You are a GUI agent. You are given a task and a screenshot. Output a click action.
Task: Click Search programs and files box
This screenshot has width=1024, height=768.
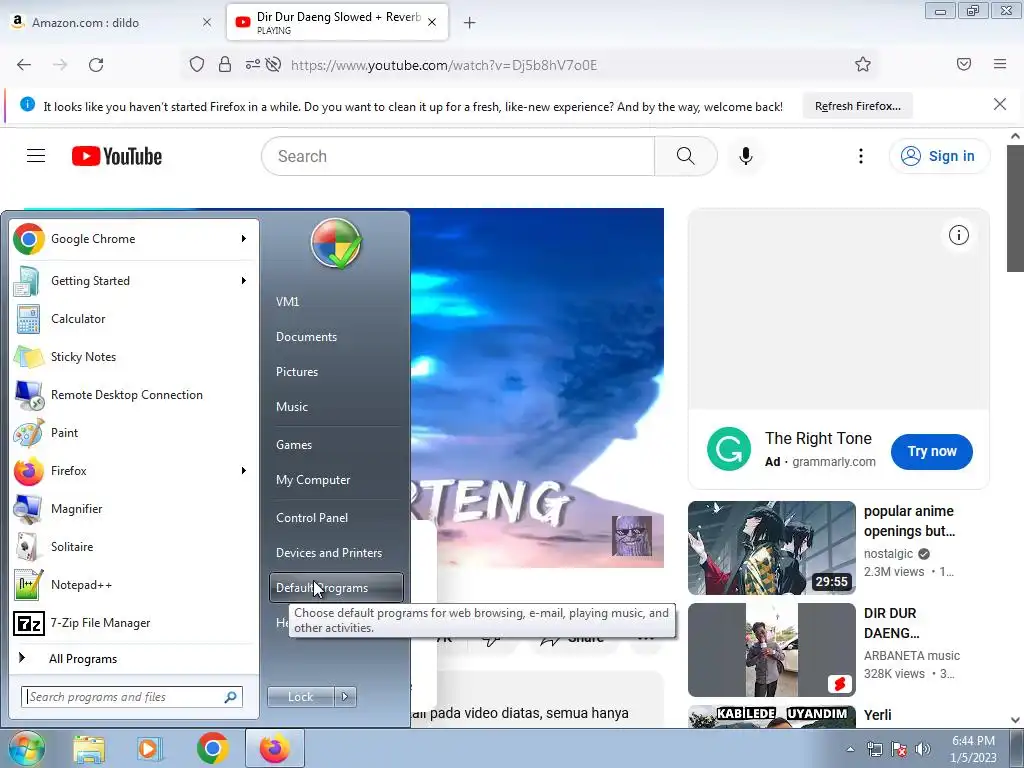(132, 697)
